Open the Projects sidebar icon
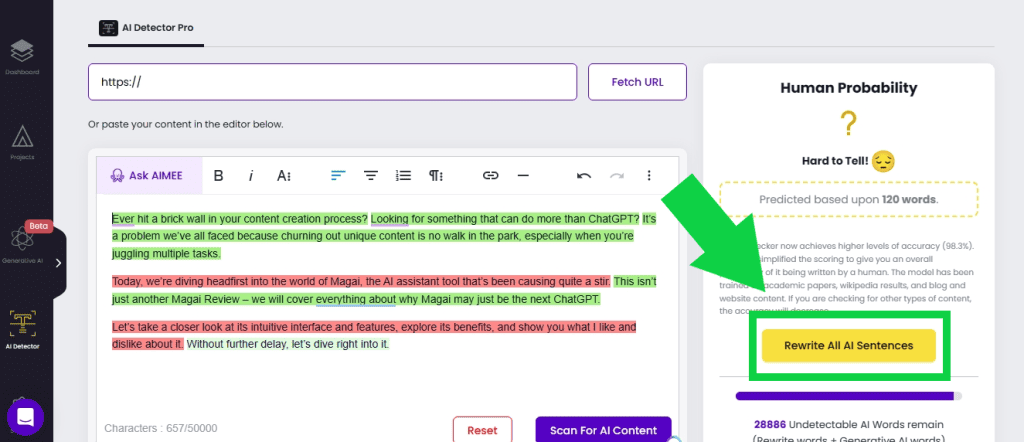 click(x=22, y=143)
